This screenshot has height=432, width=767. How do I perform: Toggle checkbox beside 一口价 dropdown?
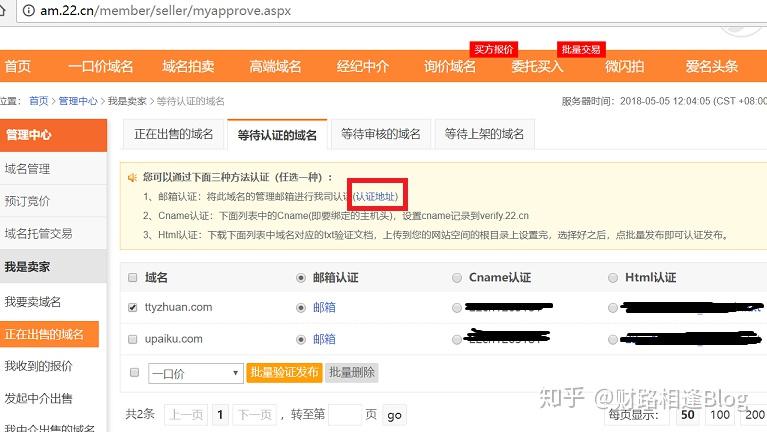click(x=135, y=372)
